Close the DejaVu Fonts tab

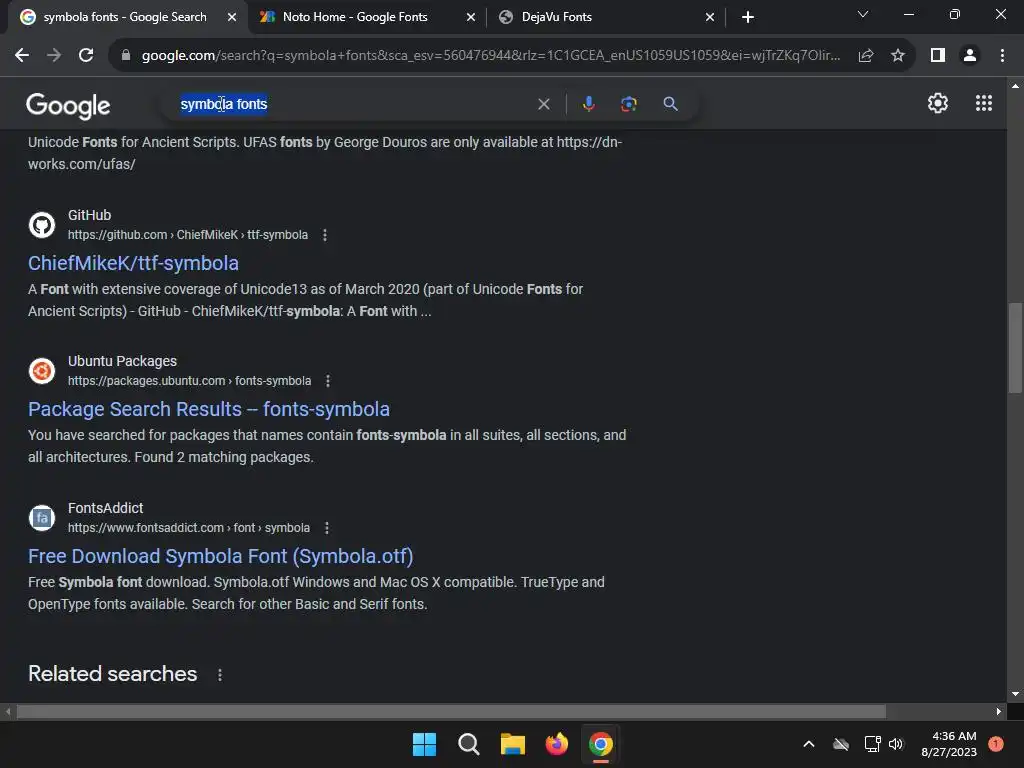(710, 17)
